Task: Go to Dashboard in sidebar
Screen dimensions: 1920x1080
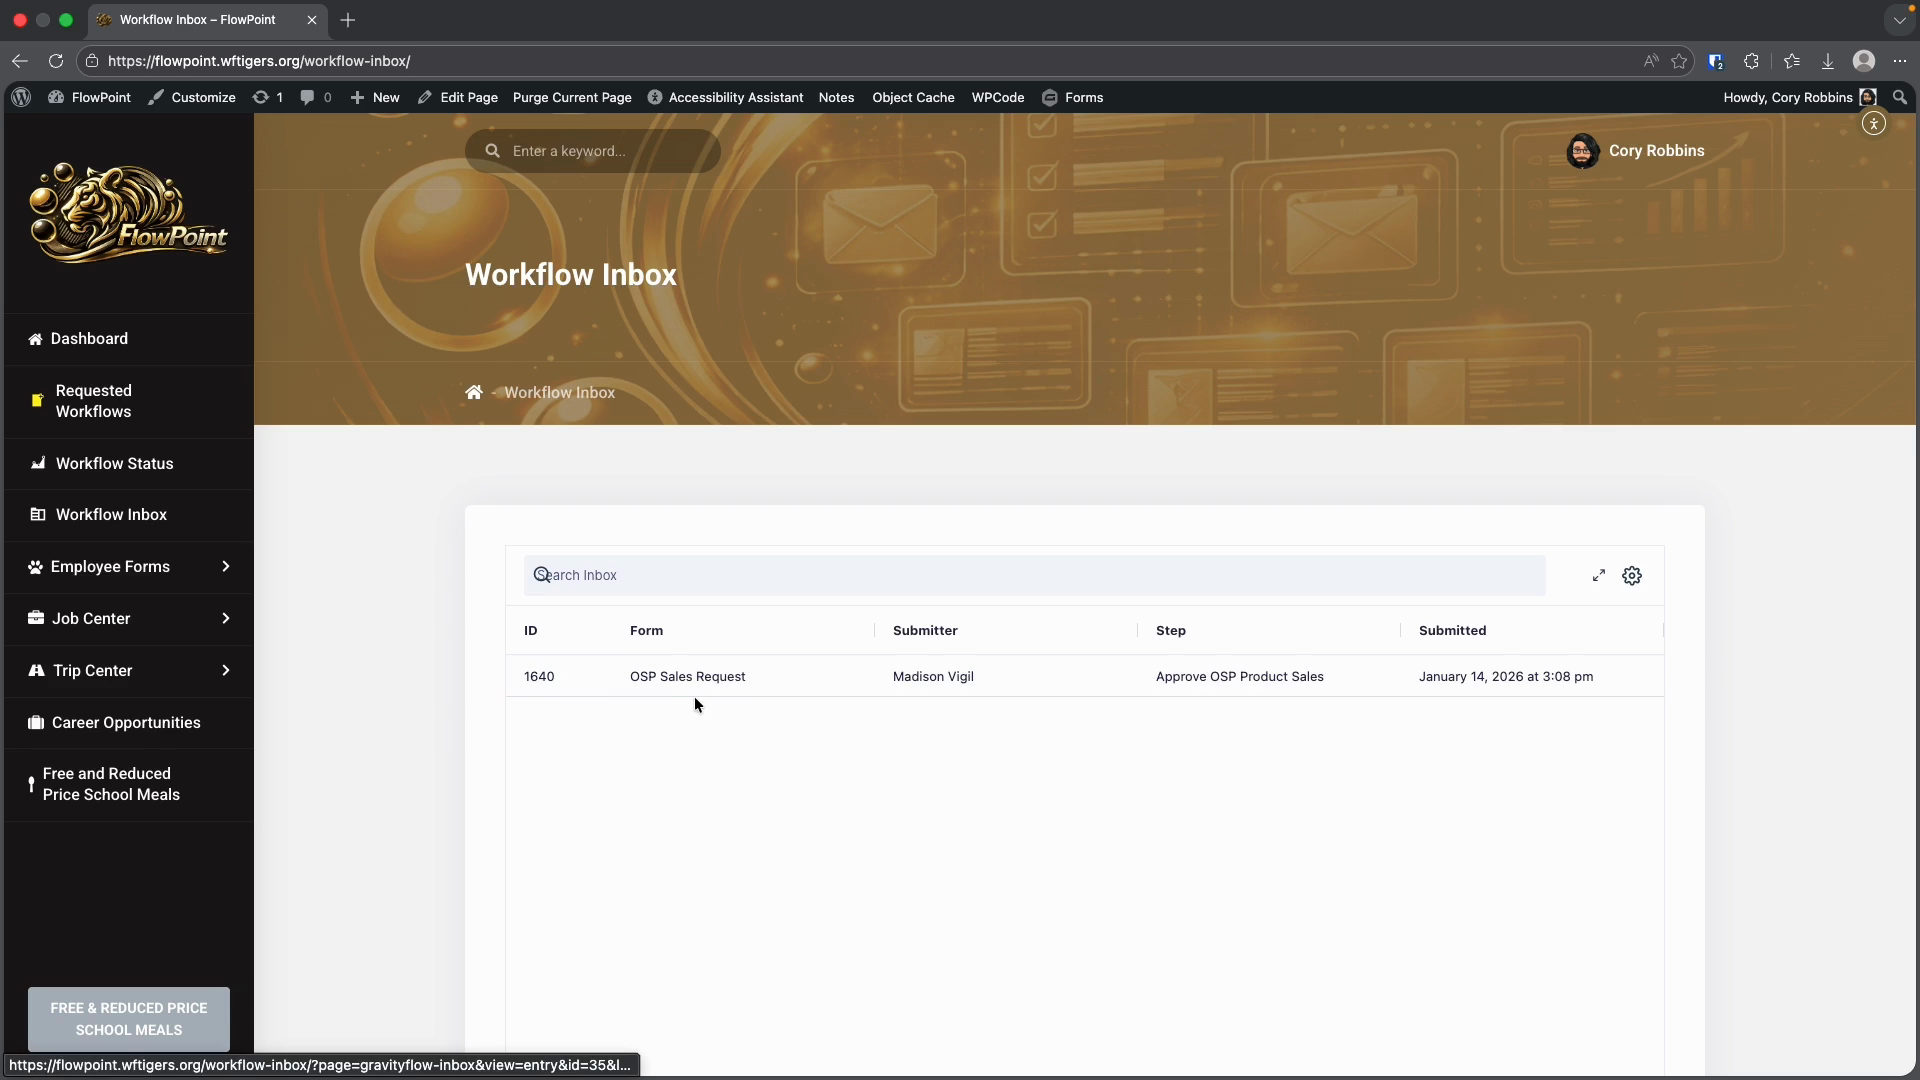Action: [89, 339]
